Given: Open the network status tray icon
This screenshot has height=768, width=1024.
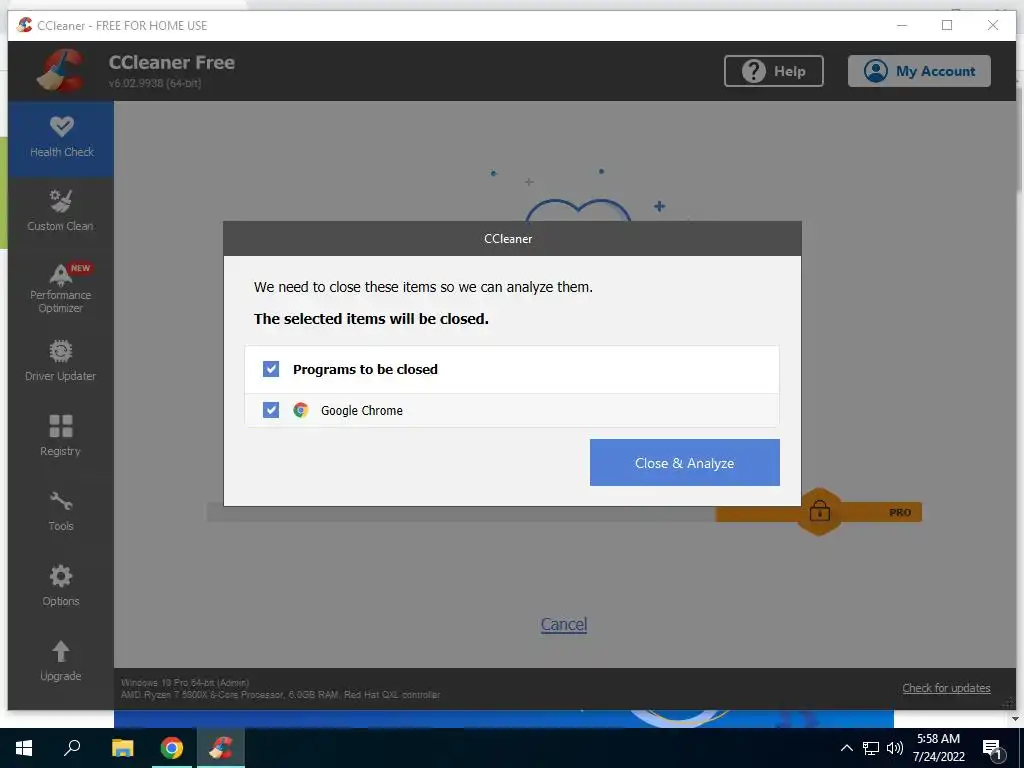Looking at the screenshot, I should click(x=871, y=748).
